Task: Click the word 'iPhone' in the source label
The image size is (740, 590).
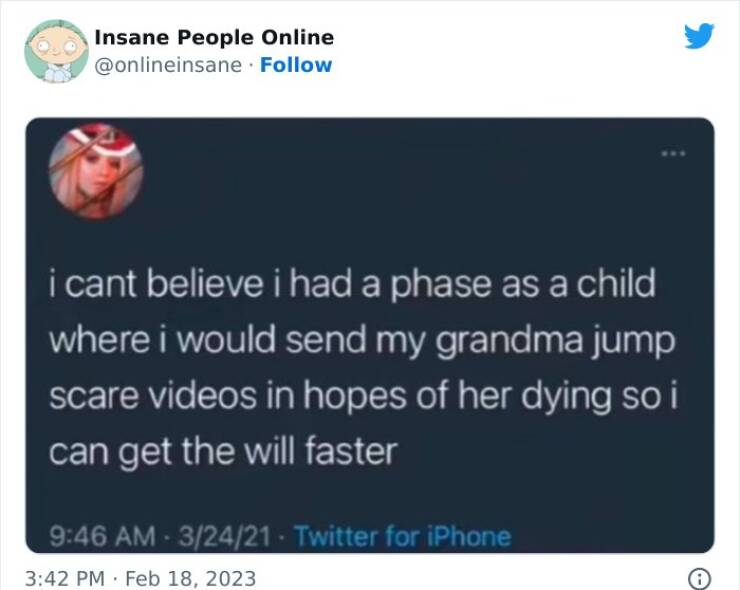Action: 469,536
